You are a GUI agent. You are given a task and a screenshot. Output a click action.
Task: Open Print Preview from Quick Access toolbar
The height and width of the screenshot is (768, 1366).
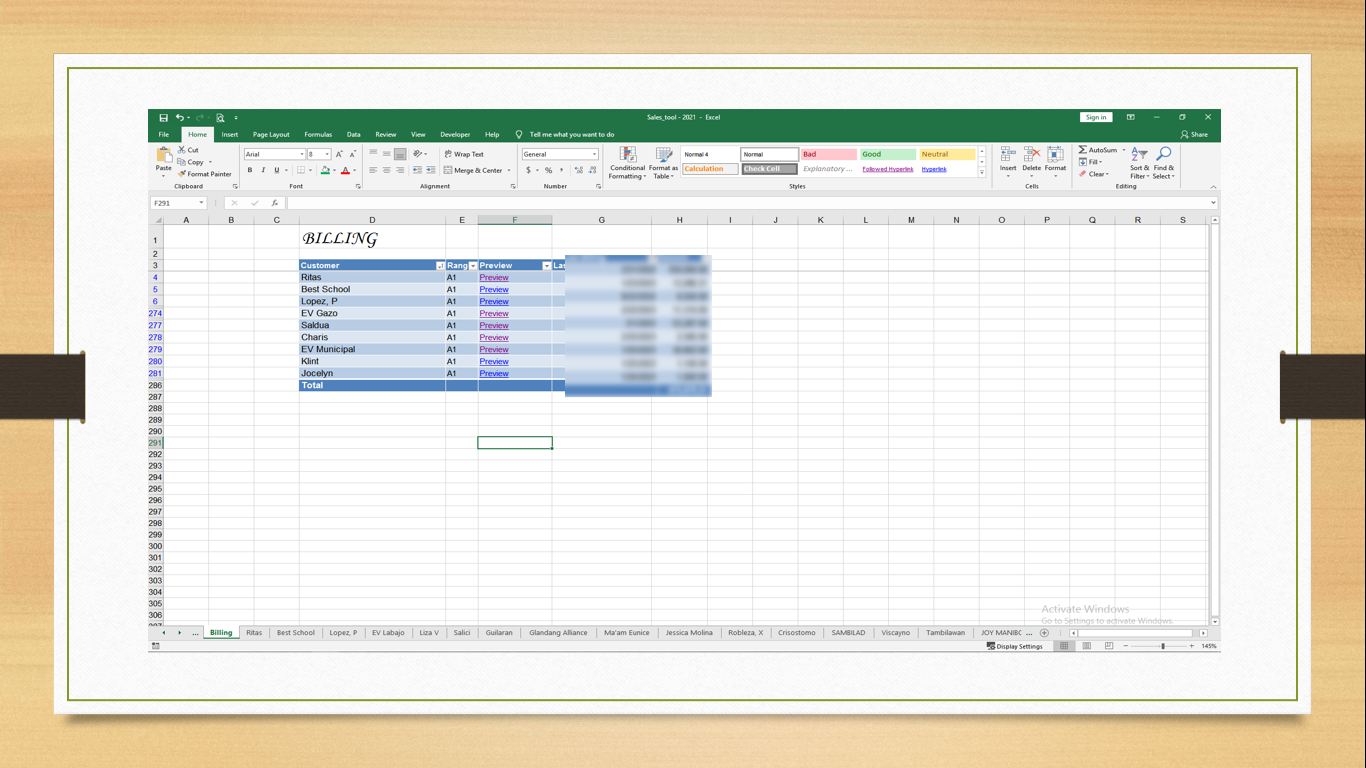click(220, 117)
